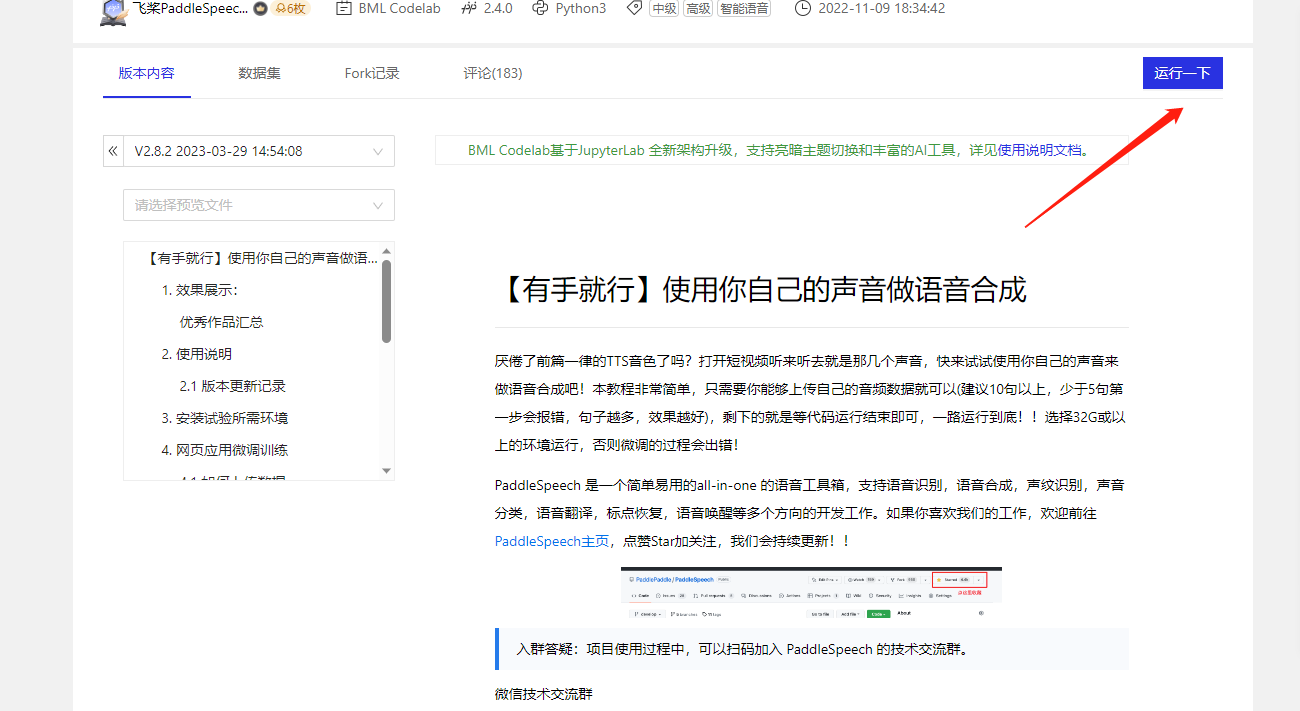Jump to outline item 2. 使用说明
Image resolution: width=1300 pixels, height=711 pixels.
coord(197,354)
